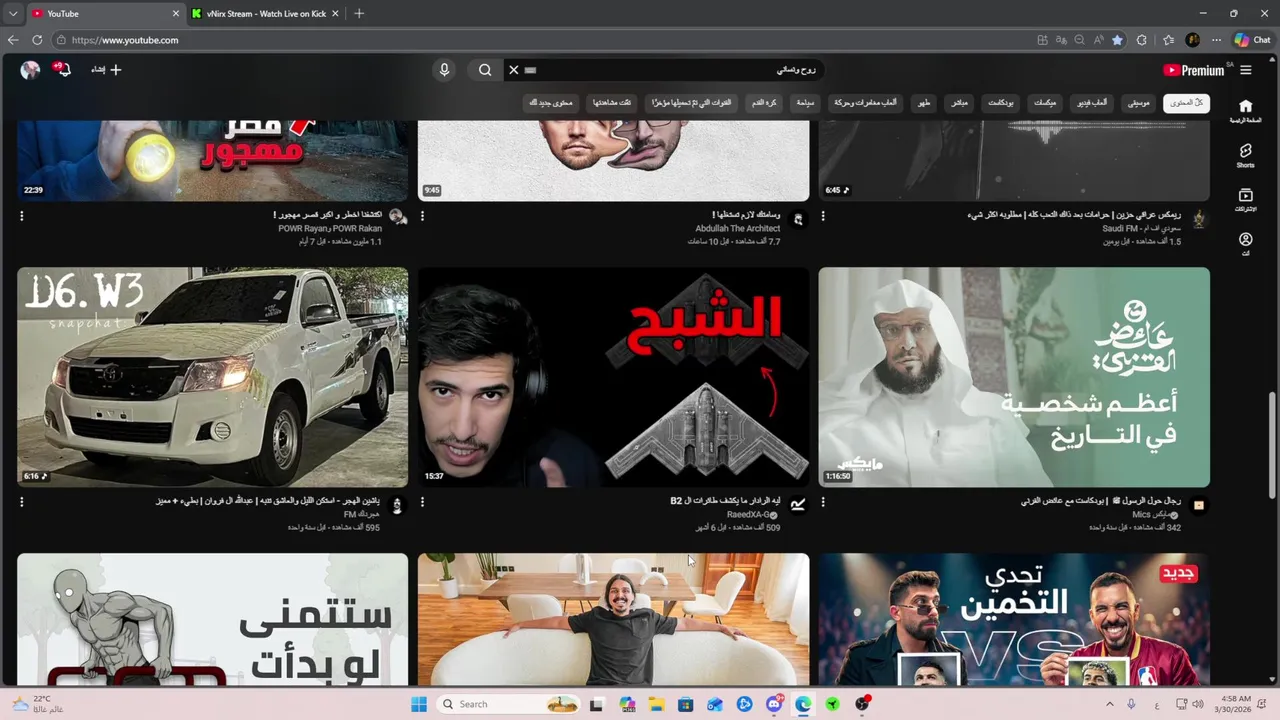Click the Saudi FM channel avatar
The height and width of the screenshot is (720, 1280).
pos(1198,219)
